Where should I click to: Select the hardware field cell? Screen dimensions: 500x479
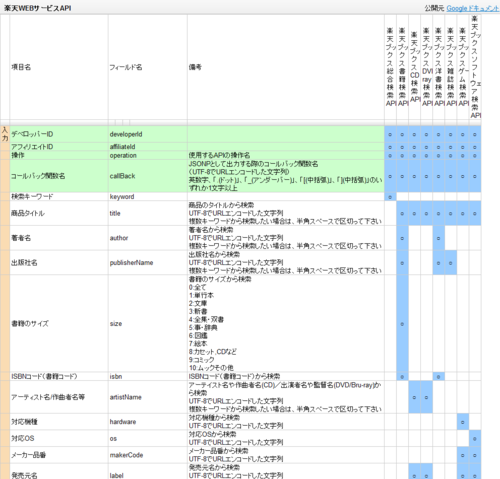(148, 422)
